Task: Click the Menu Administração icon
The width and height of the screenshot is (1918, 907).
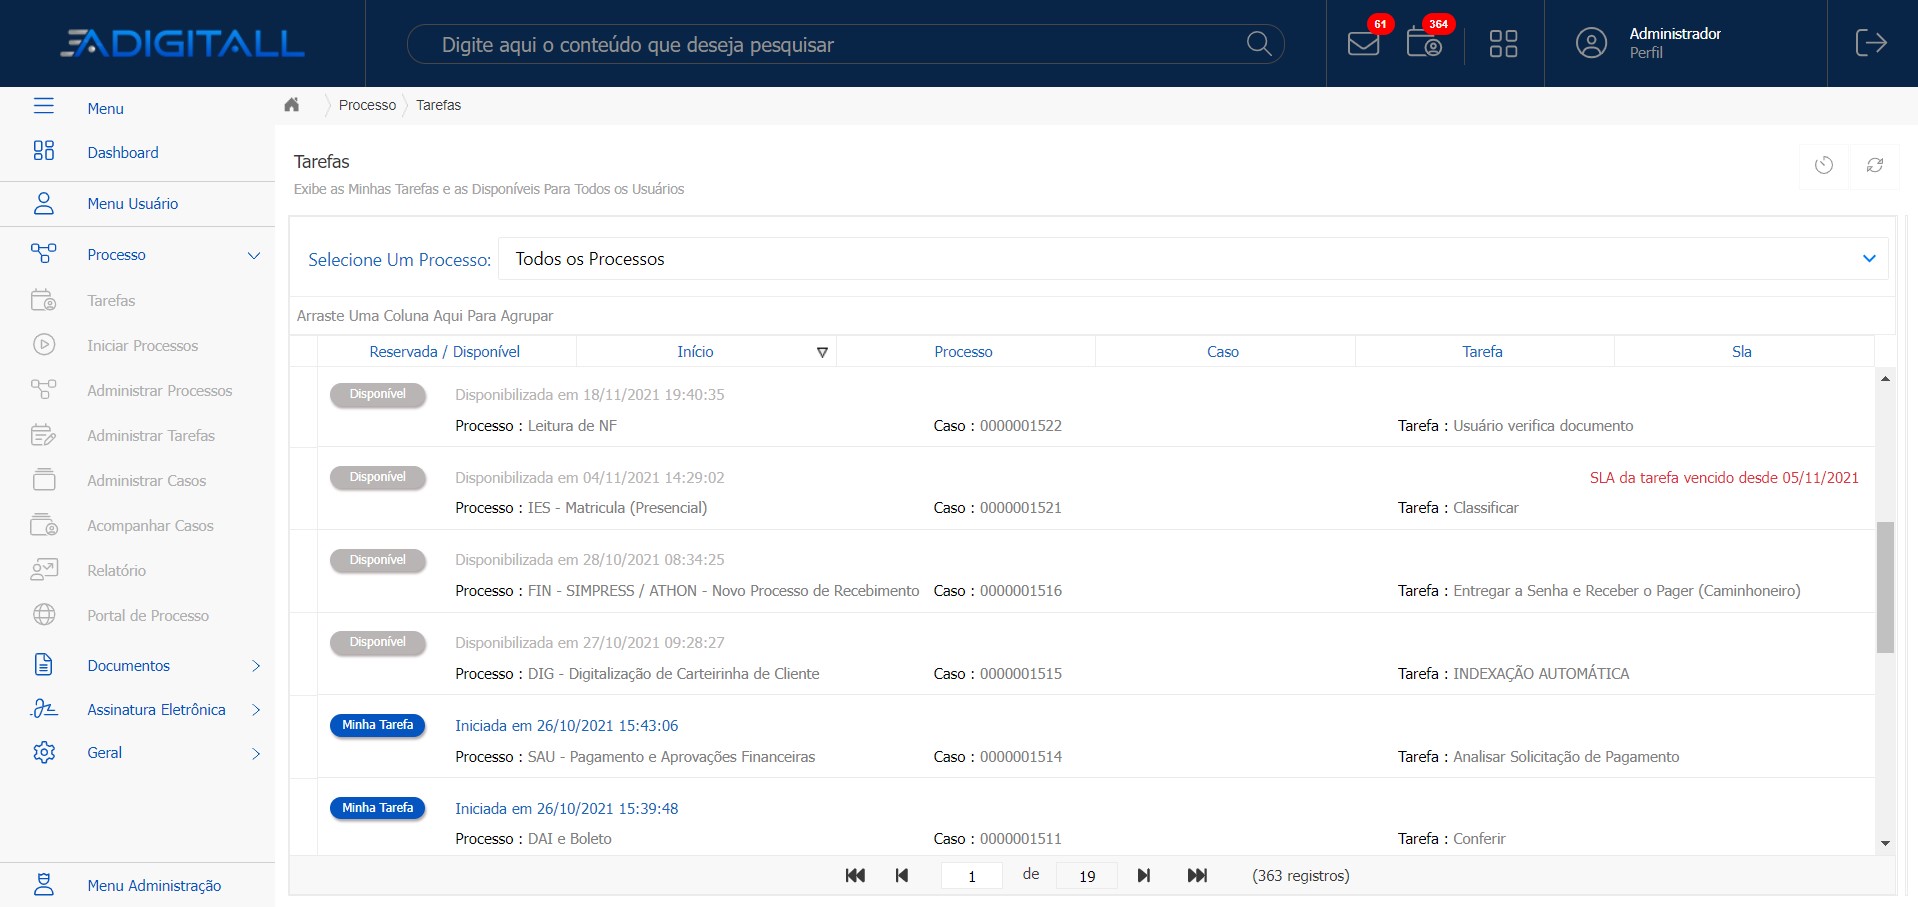Action: (44, 885)
